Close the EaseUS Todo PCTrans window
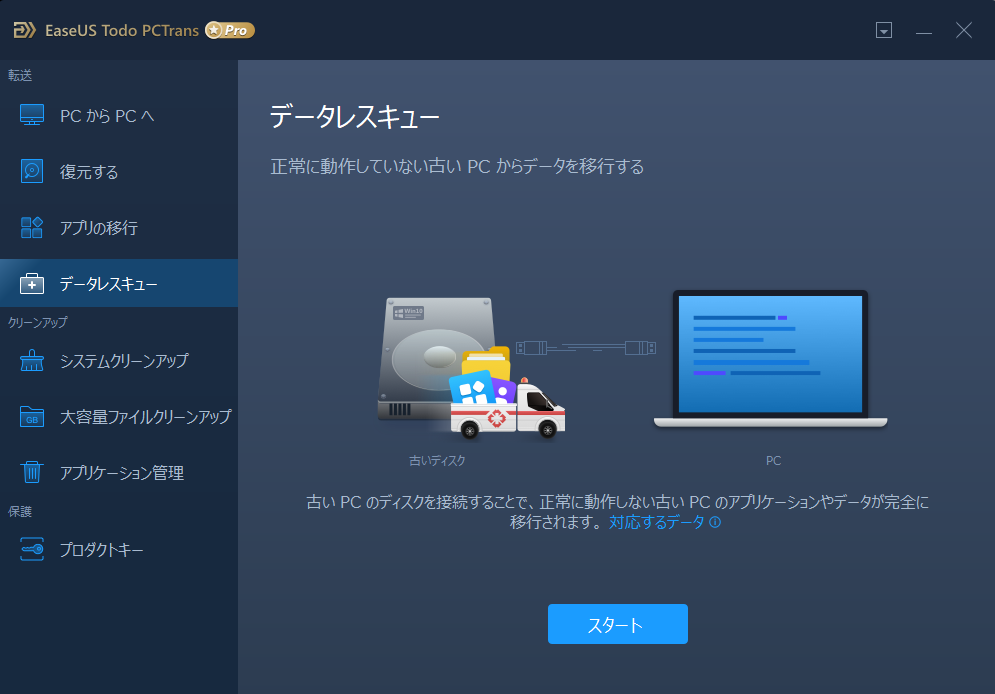Viewport: 995px width, 694px height. coord(964,30)
